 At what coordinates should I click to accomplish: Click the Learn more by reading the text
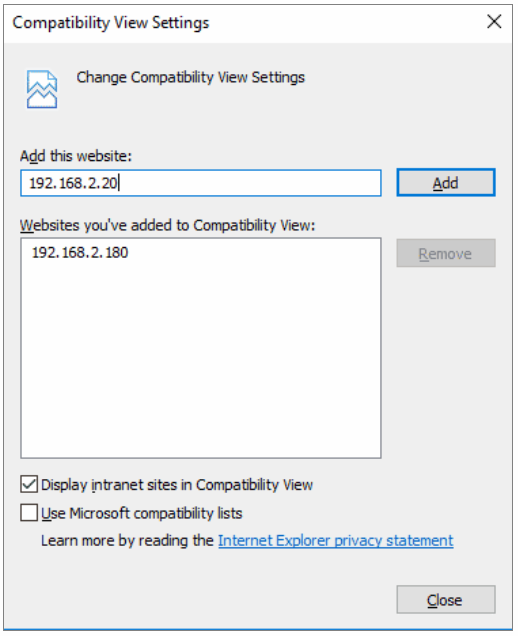pos(127,541)
